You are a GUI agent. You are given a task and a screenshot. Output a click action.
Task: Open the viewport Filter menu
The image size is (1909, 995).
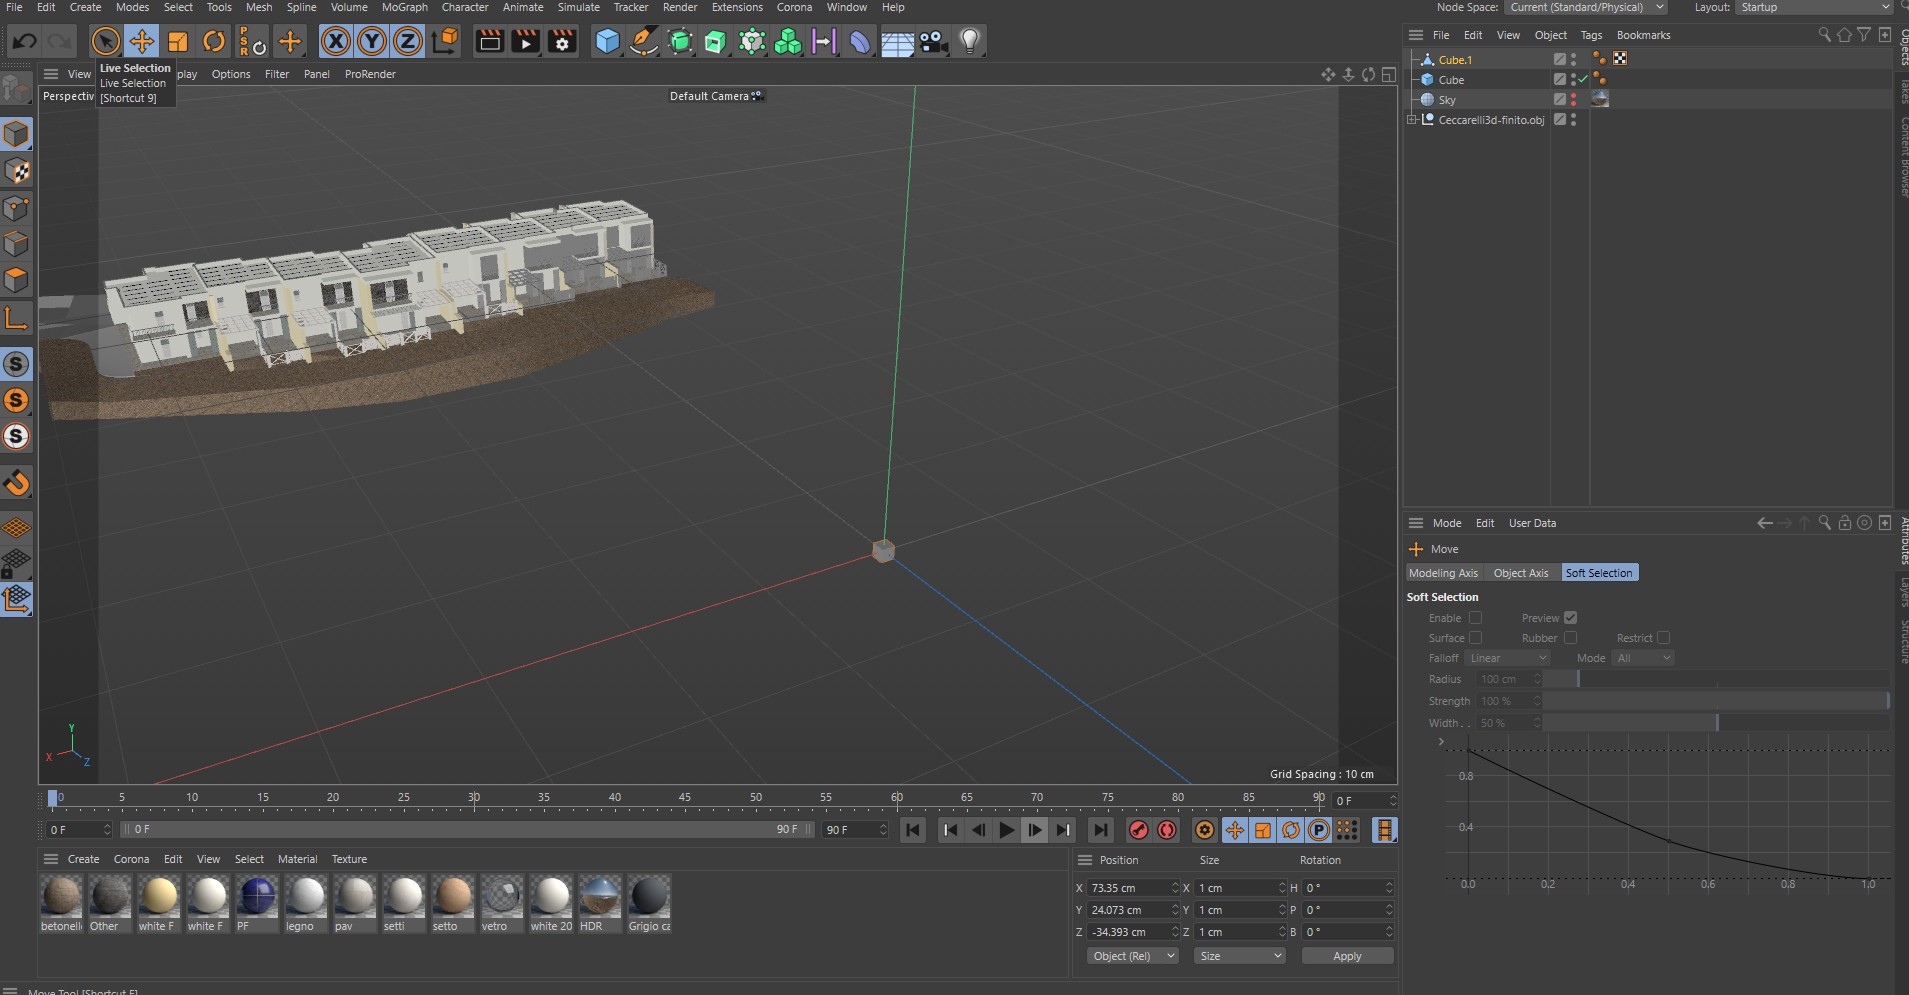point(277,74)
